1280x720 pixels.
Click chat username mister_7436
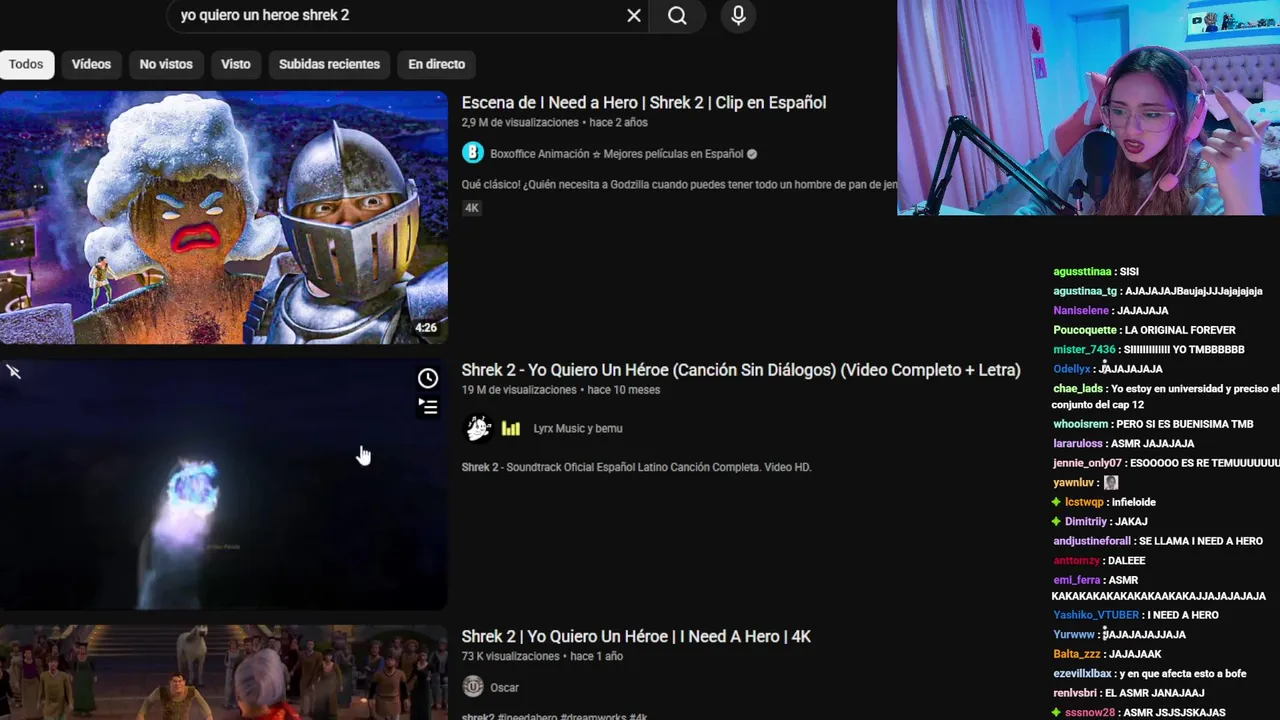(1084, 350)
